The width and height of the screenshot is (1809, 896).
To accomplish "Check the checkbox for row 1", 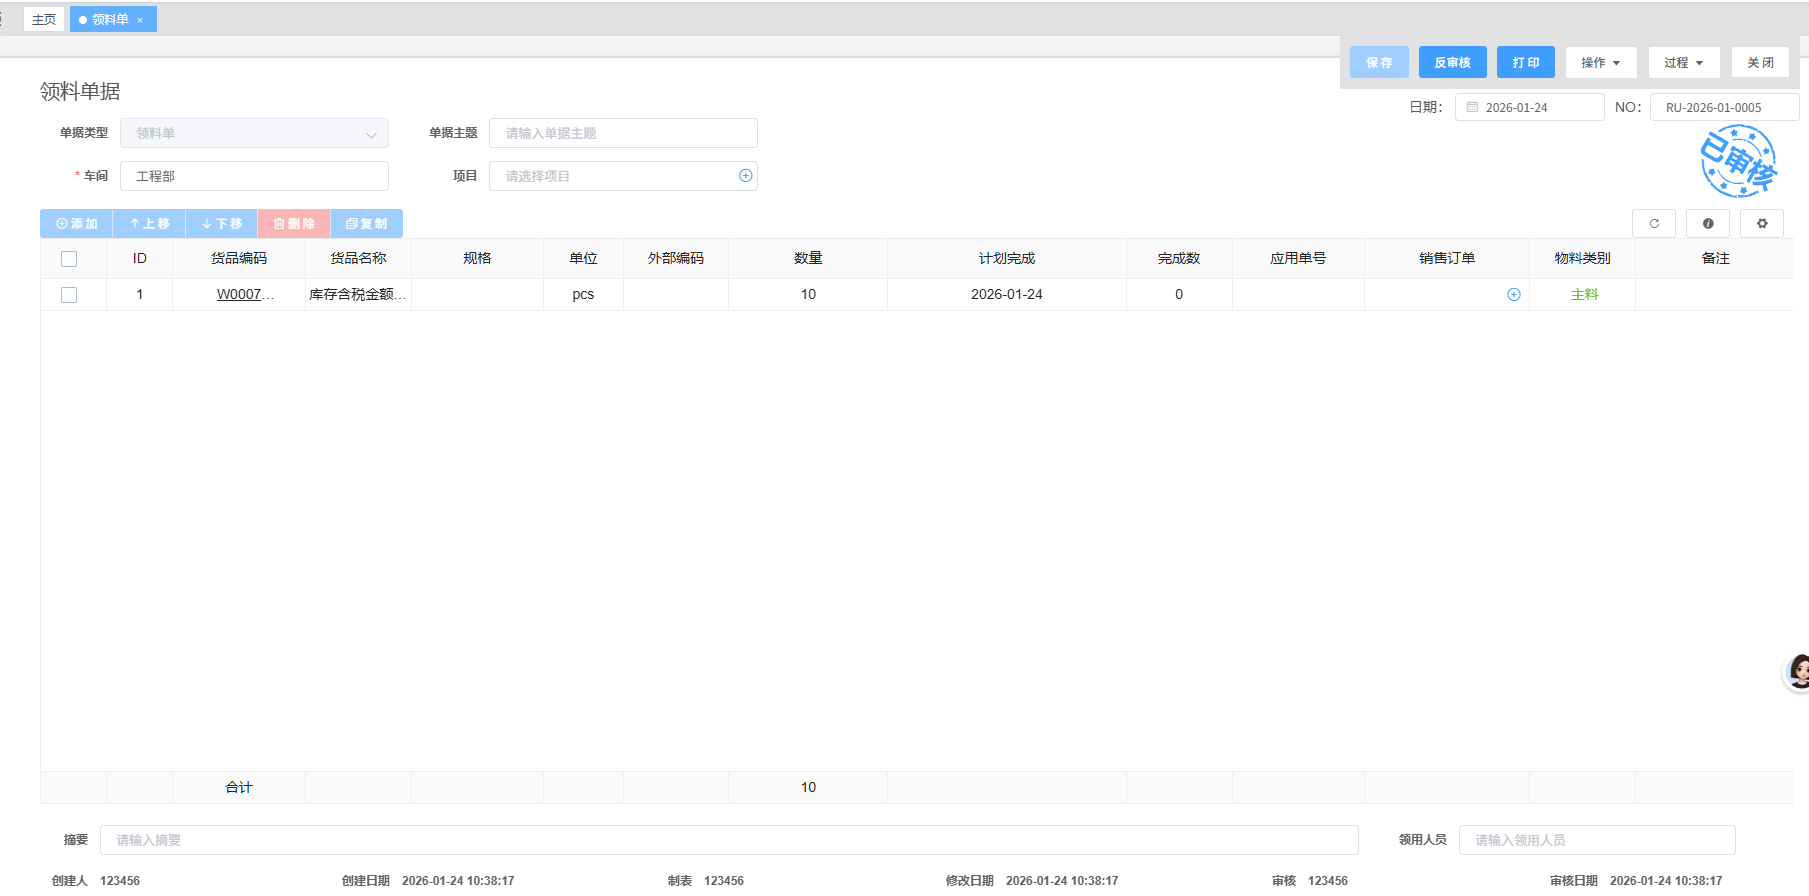I will pyautogui.click(x=69, y=295).
